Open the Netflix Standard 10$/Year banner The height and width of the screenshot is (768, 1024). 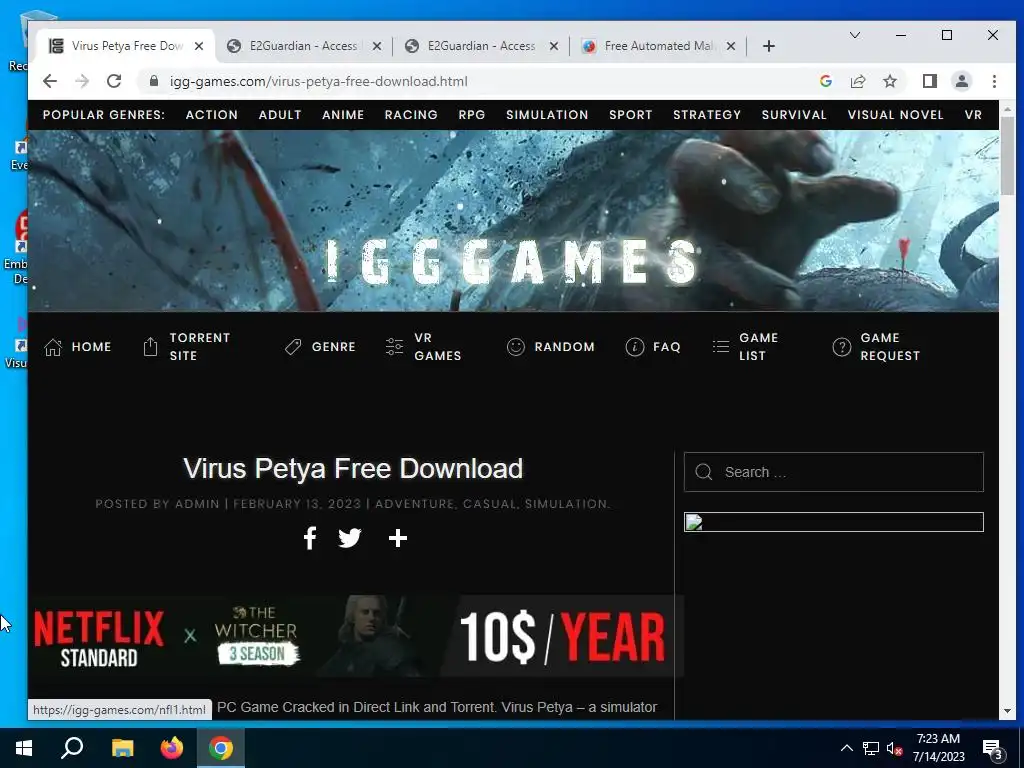tap(355, 636)
